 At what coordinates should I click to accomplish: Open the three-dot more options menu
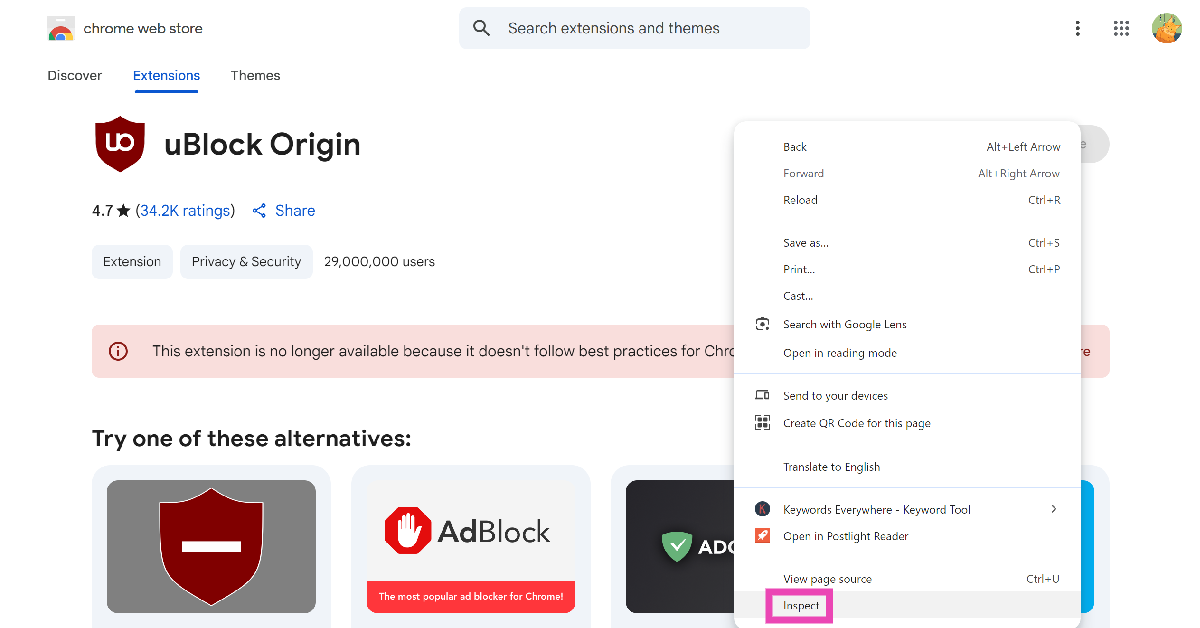[1077, 28]
